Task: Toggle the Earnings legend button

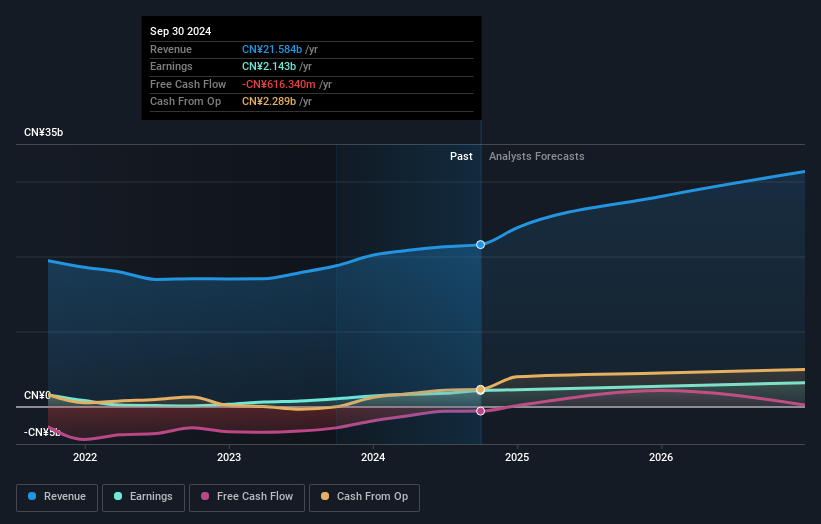Action: pos(143,497)
